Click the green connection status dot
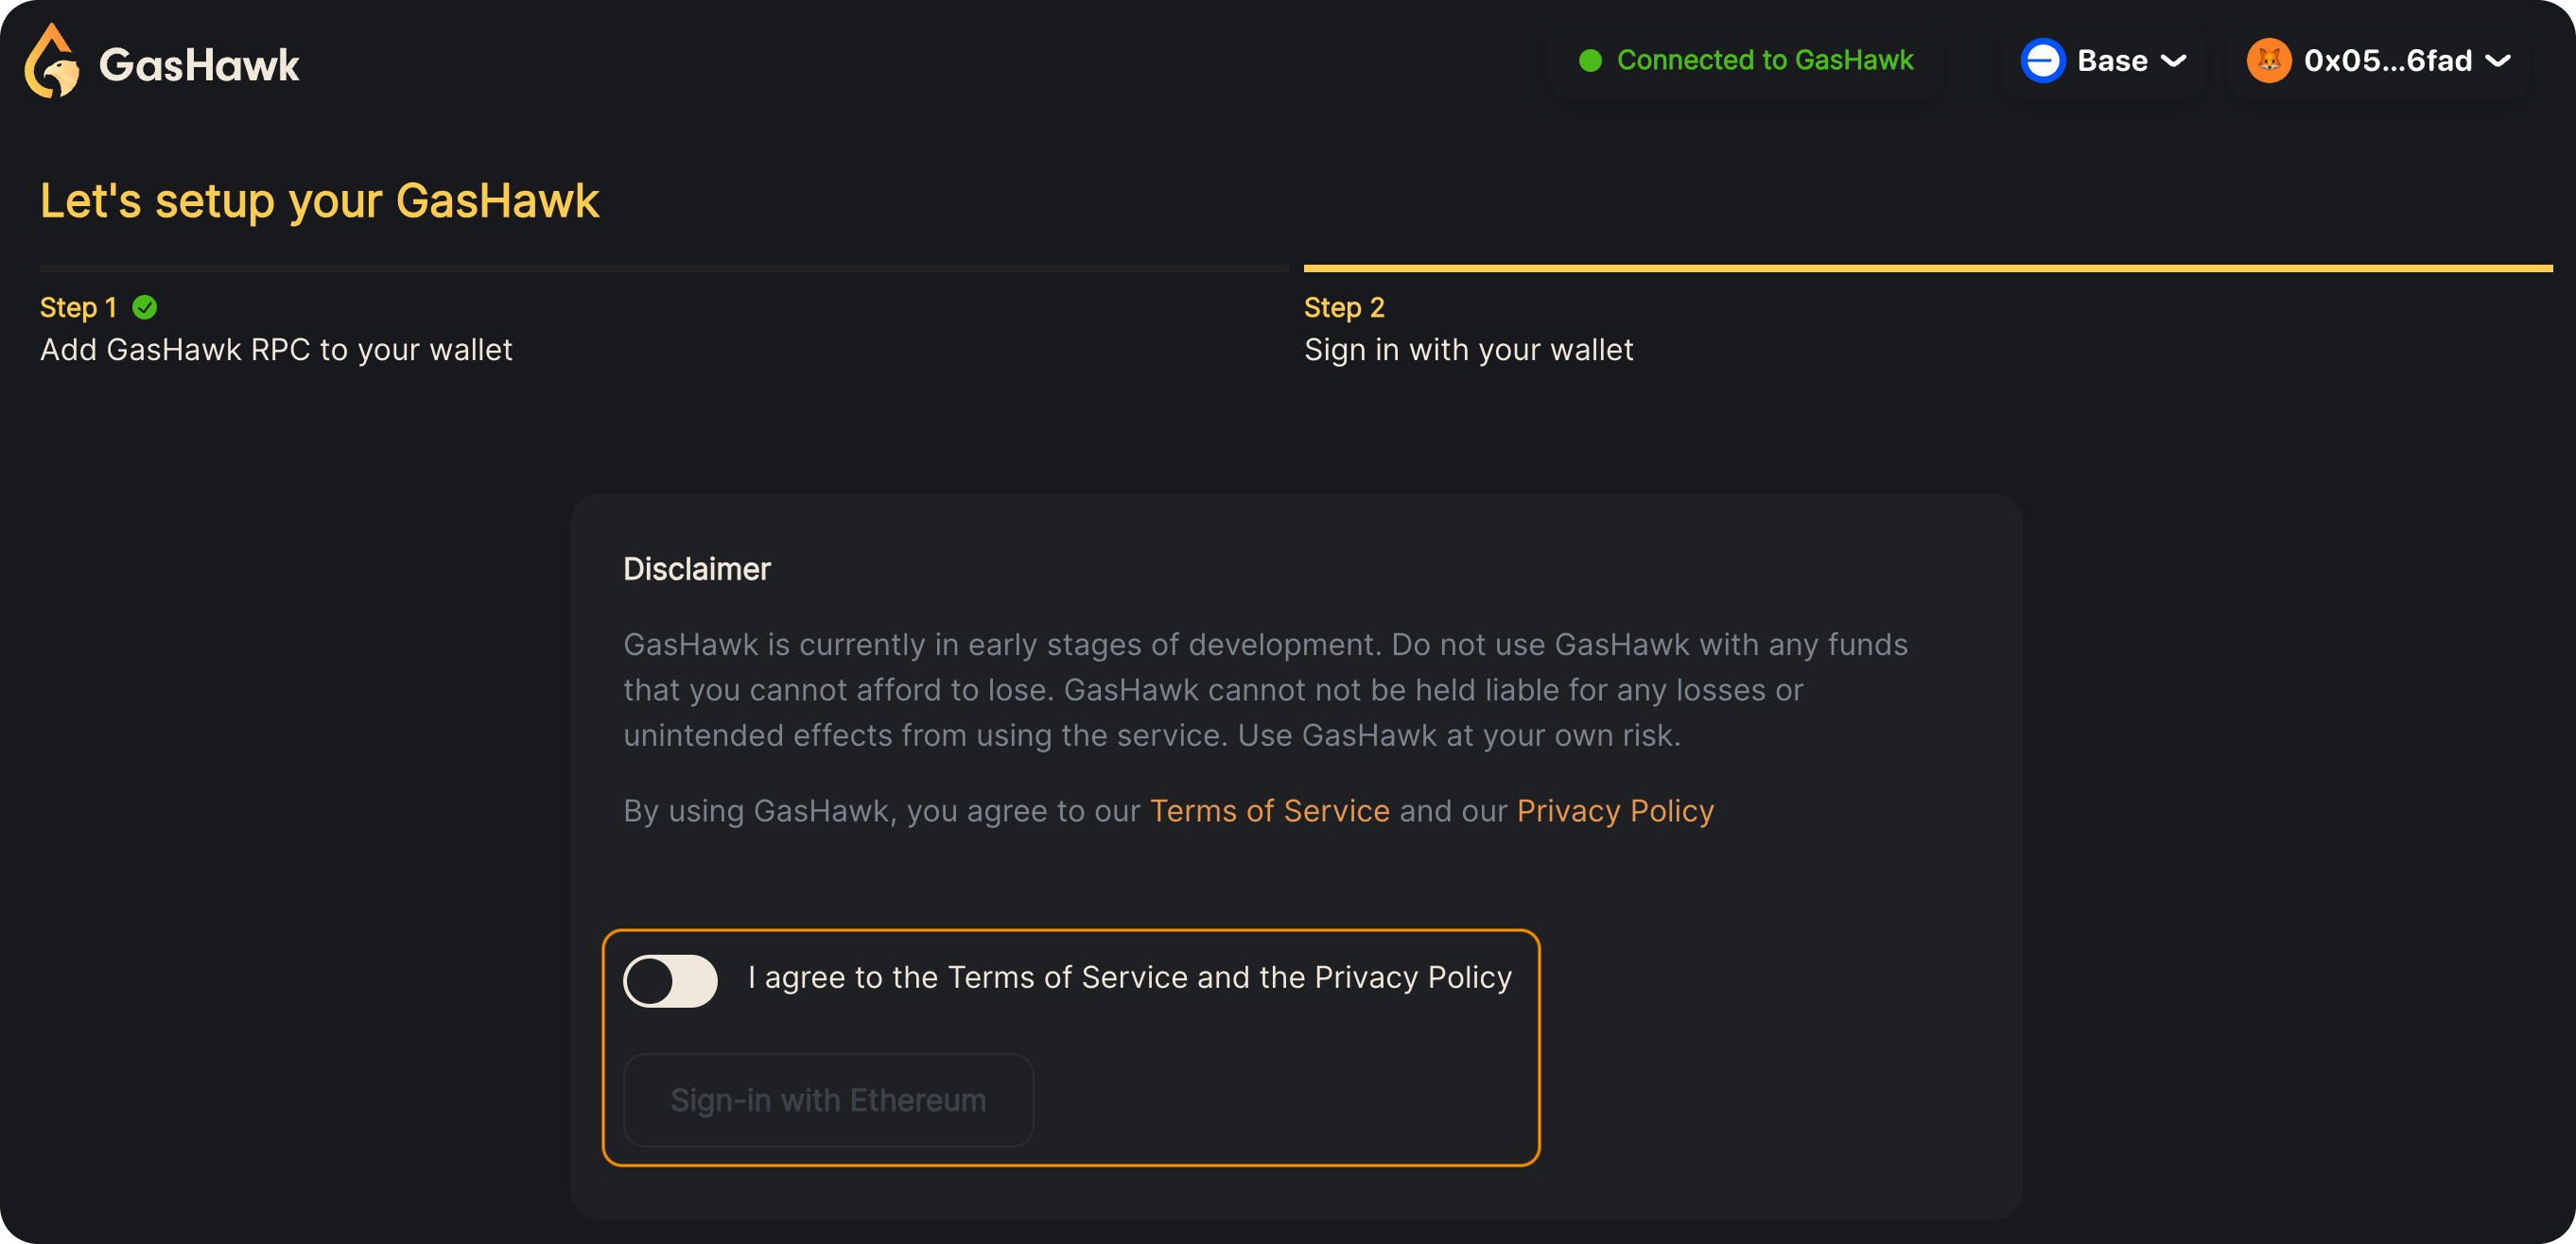2576x1244 pixels. (1590, 61)
